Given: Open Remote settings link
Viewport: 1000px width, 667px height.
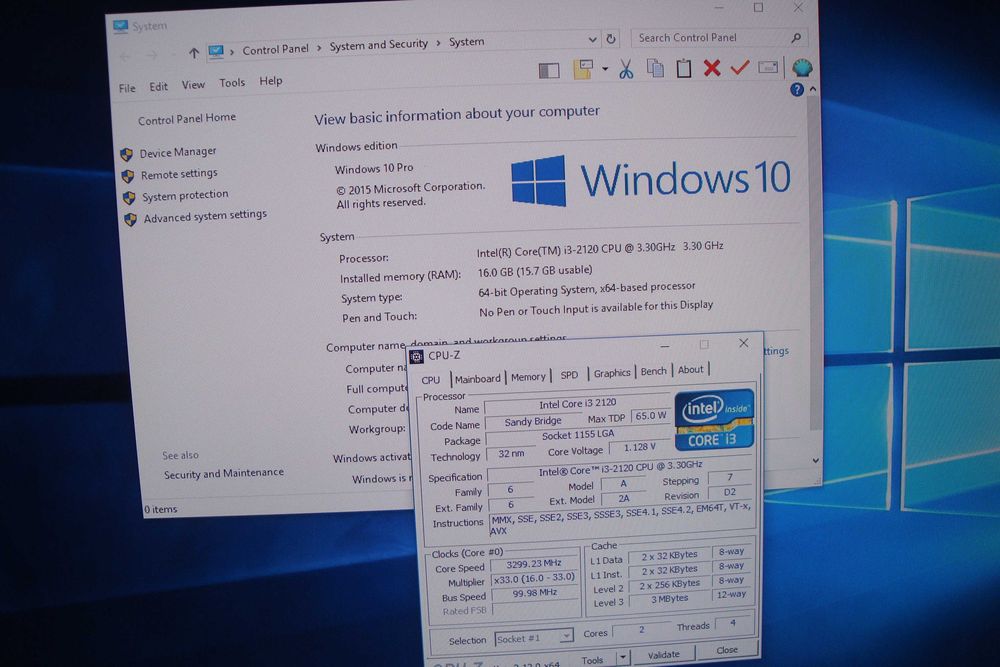Looking at the screenshot, I should coord(179,173).
